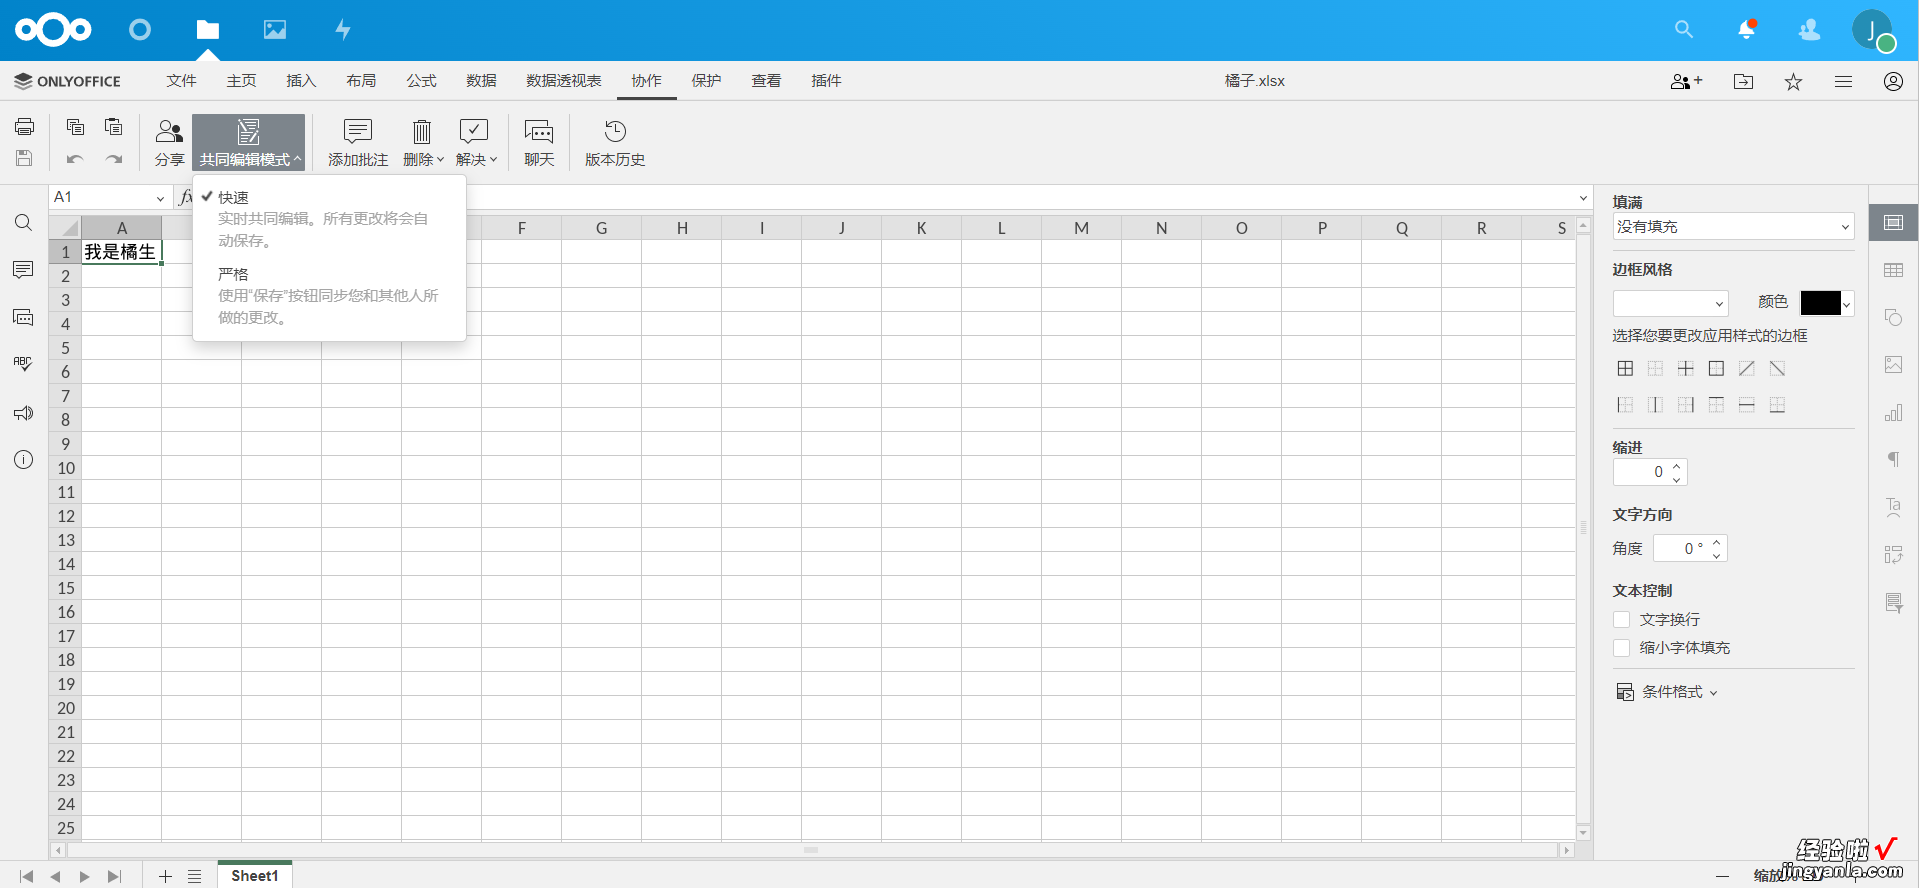Apply all borders style icon
Screen dimensions: 1919x888
tap(1625, 369)
